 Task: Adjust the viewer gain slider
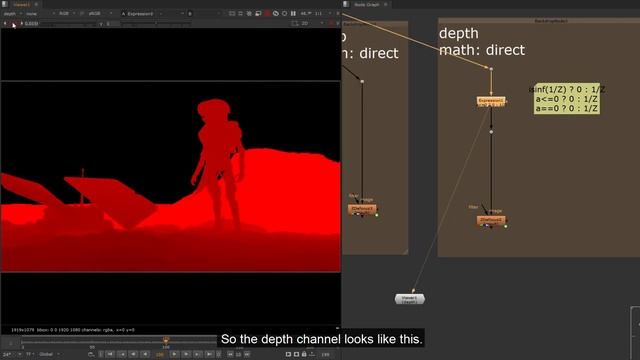pyautogui.click(x=69, y=24)
